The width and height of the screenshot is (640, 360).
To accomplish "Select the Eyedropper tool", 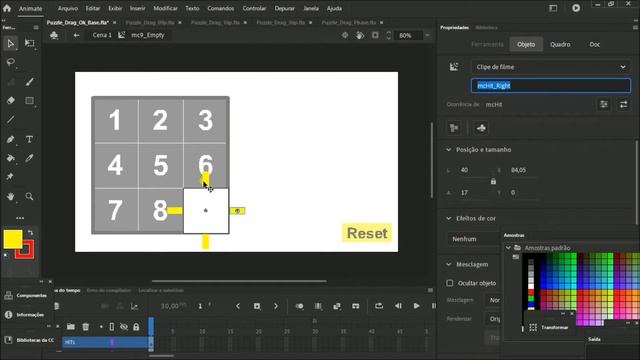I will pos(29,158).
